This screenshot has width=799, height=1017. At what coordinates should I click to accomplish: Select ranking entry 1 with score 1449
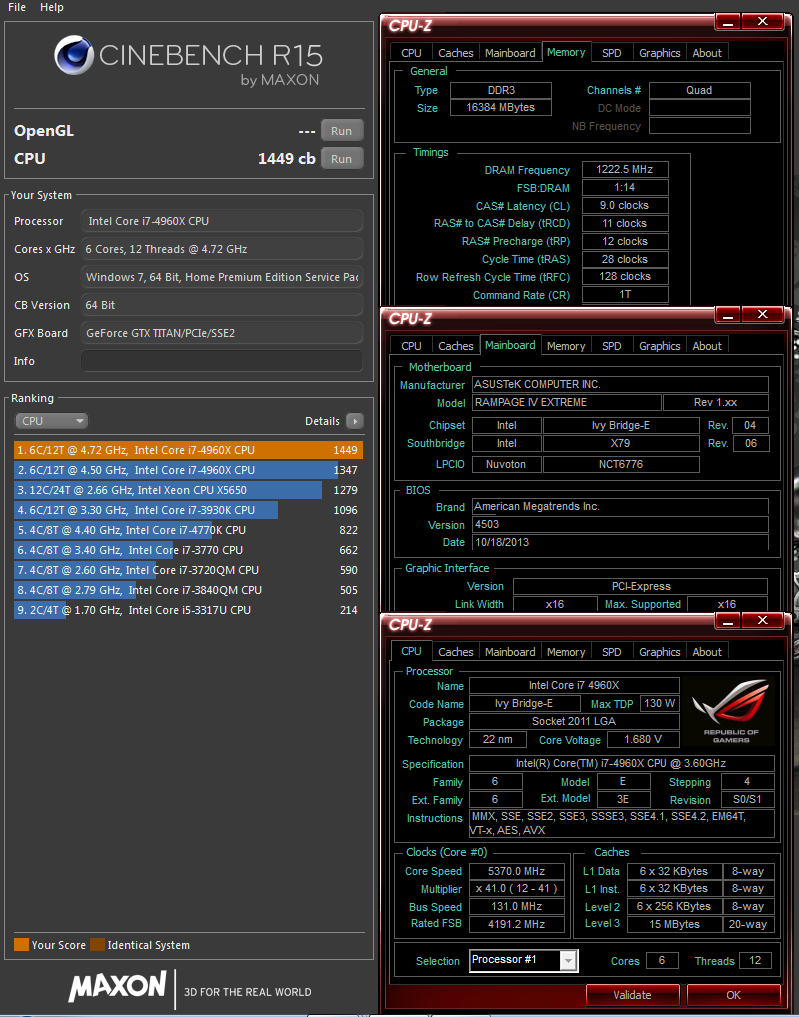[x=188, y=449]
